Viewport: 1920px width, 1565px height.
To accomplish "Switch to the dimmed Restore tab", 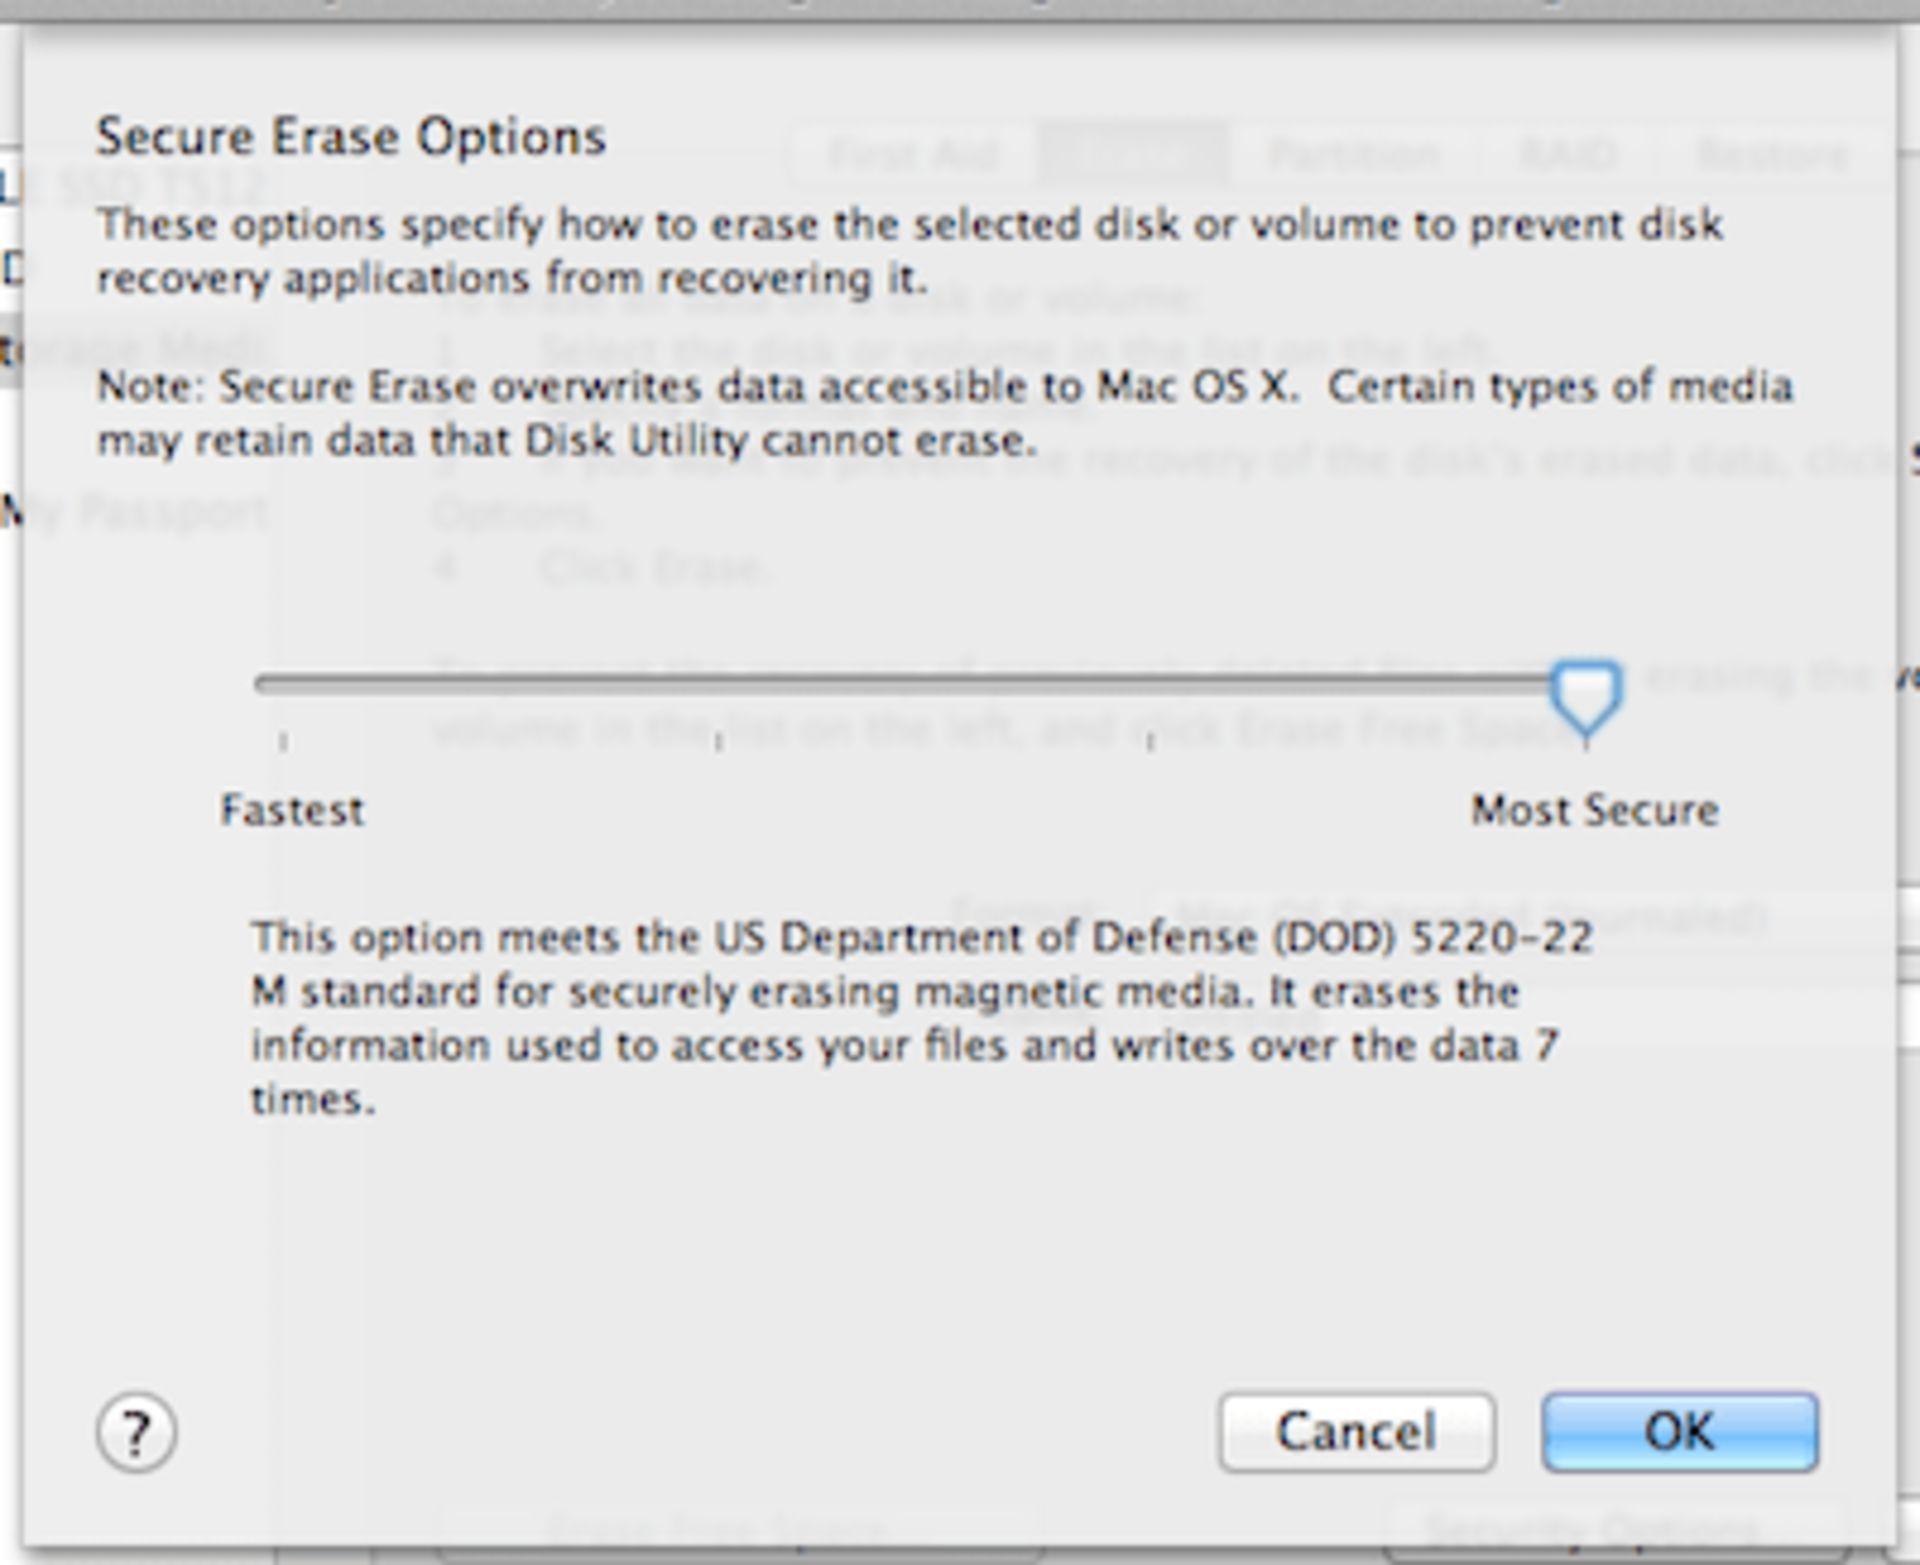I will tap(1772, 156).
